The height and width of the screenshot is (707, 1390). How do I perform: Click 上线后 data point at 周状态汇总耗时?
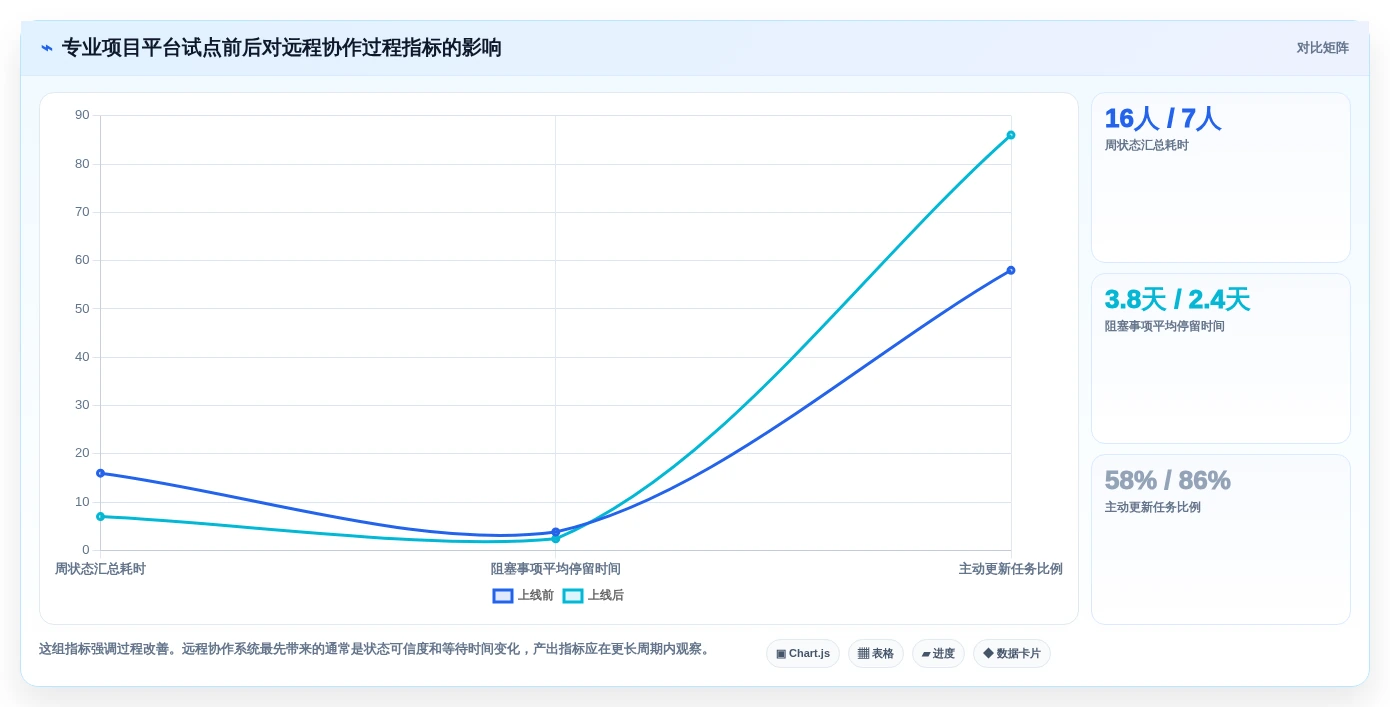click(x=100, y=516)
